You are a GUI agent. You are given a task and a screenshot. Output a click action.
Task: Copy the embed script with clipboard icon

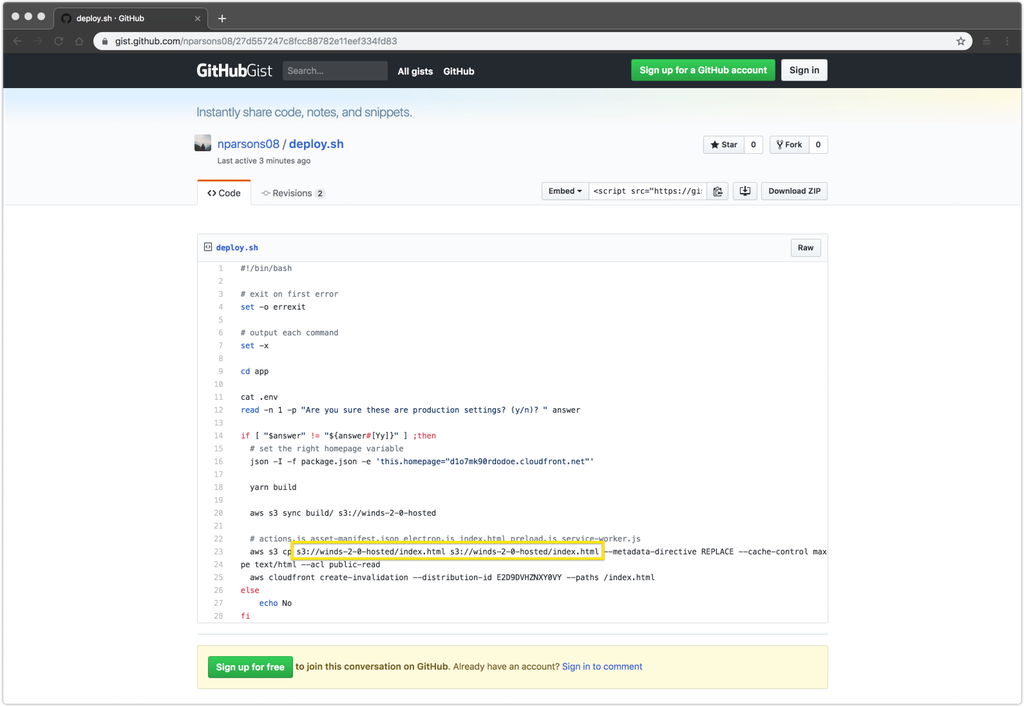[x=718, y=191]
